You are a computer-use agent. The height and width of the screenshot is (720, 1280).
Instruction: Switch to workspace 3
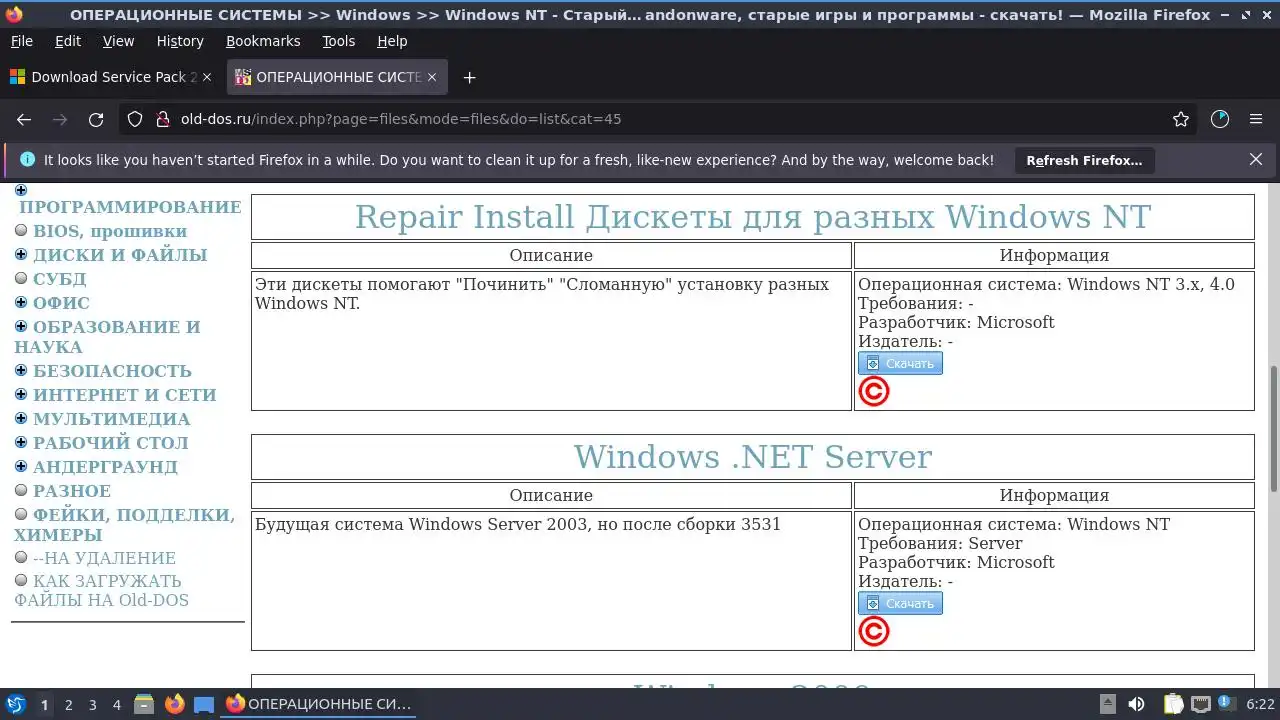(x=92, y=705)
